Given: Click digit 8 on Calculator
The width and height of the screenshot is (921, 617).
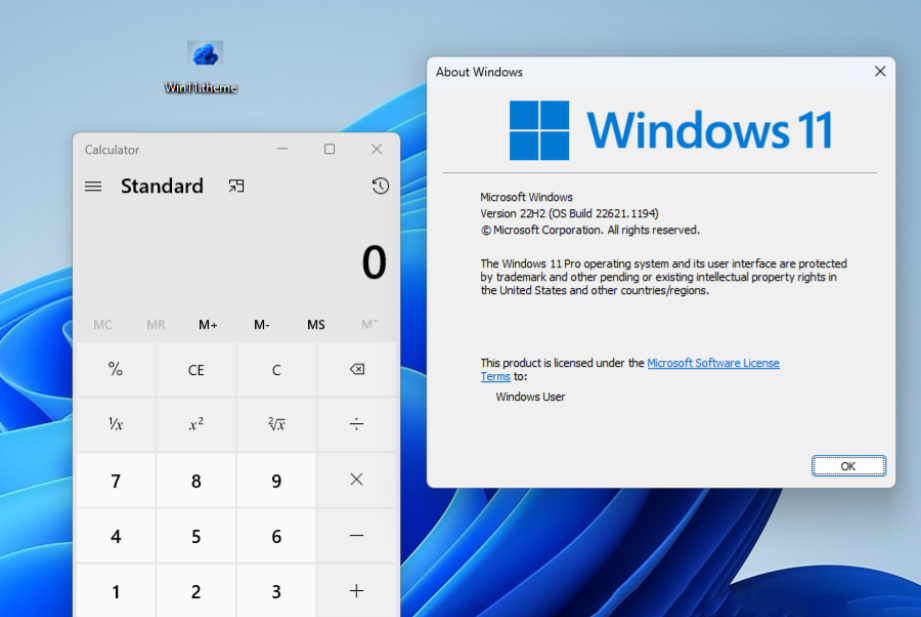Looking at the screenshot, I should [196, 481].
